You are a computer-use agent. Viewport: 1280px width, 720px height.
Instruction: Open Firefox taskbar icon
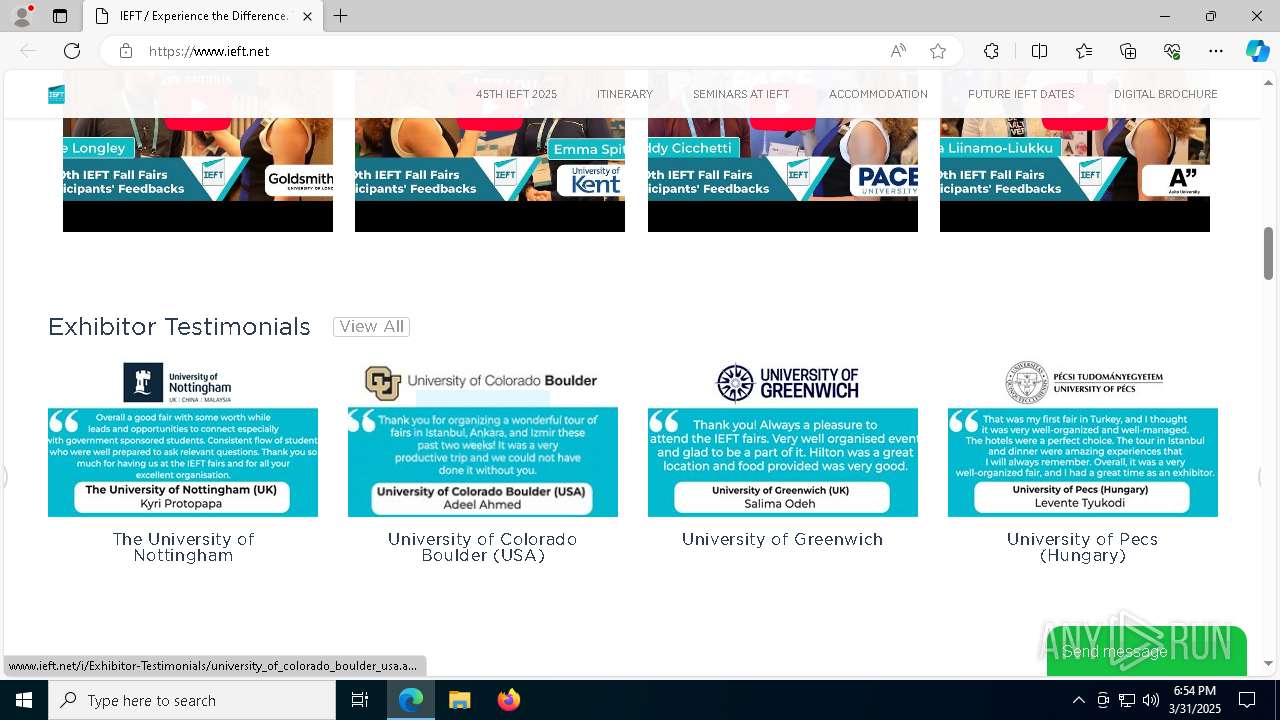pyautogui.click(x=508, y=700)
